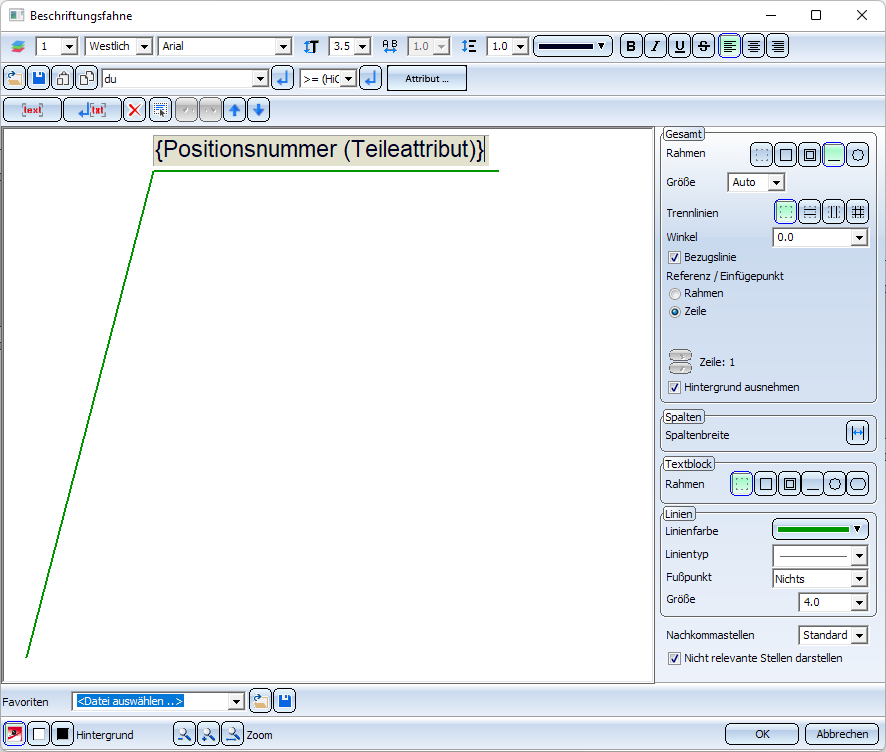The image size is (886, 752).
Task: Open the '>= (HiC' symbol dropdown
Action: pos(349,79)
